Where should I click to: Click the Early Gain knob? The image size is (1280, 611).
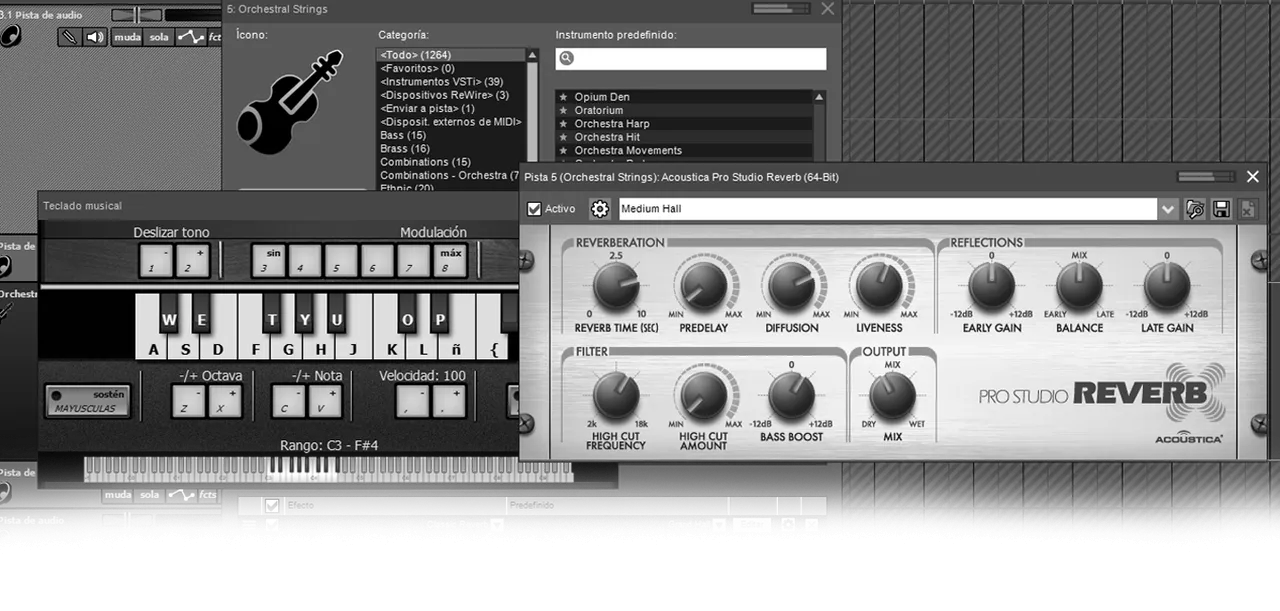(x=991, y=287)
